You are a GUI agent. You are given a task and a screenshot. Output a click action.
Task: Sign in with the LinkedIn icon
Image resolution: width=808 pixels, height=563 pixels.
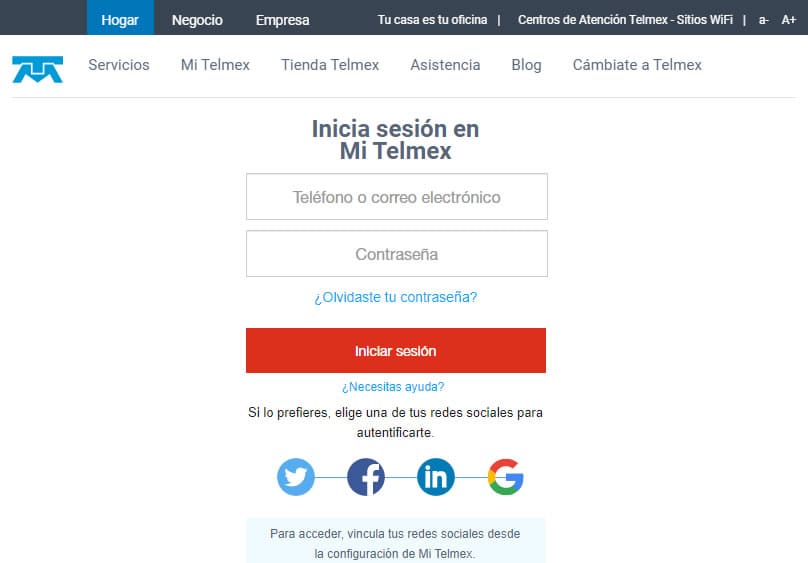(435, 477)
